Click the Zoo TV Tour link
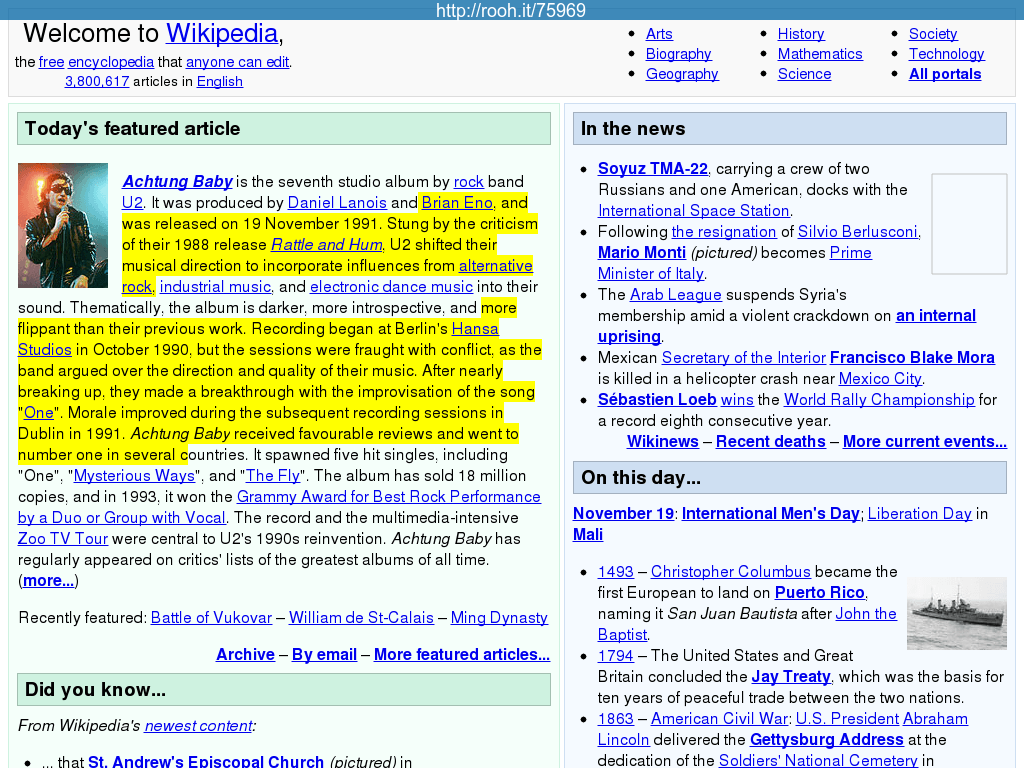The height and width of the screenshot is (768, 1024). (63, 539)
